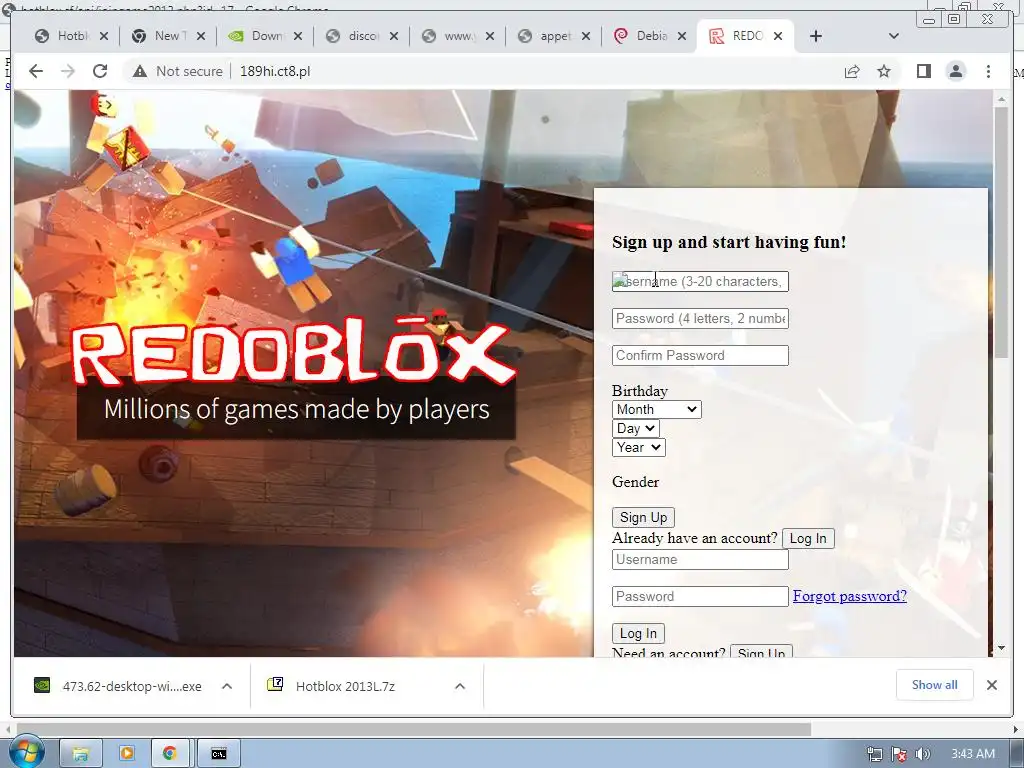Click Log In next to Already have an account
Viewport: 1024px width, 768px height.
[808, 538]
